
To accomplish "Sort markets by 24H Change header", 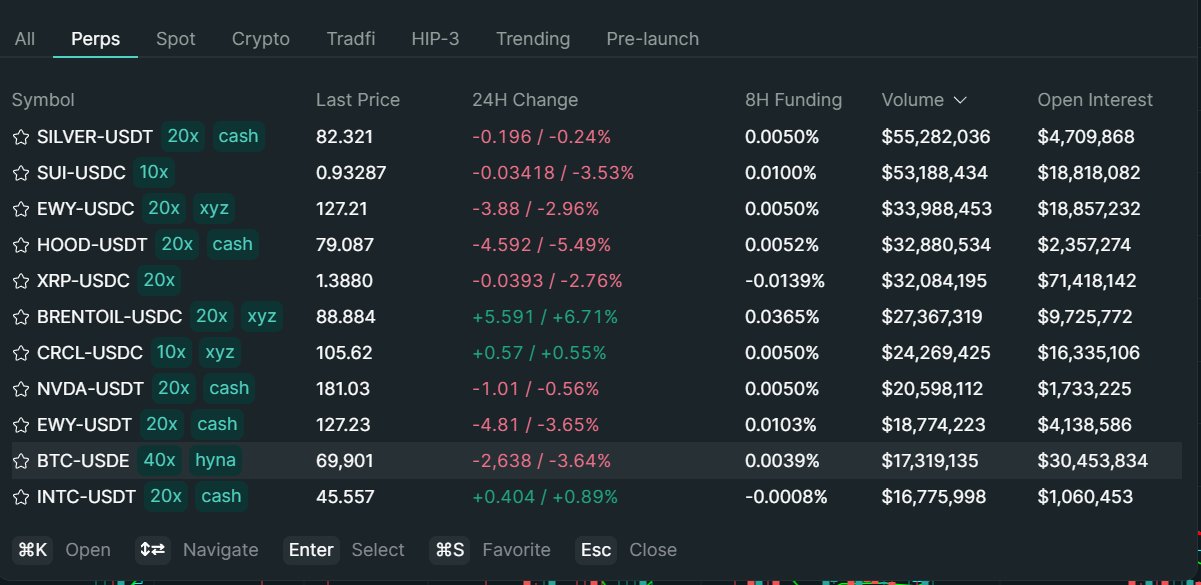I will click(x=525, y=100).
